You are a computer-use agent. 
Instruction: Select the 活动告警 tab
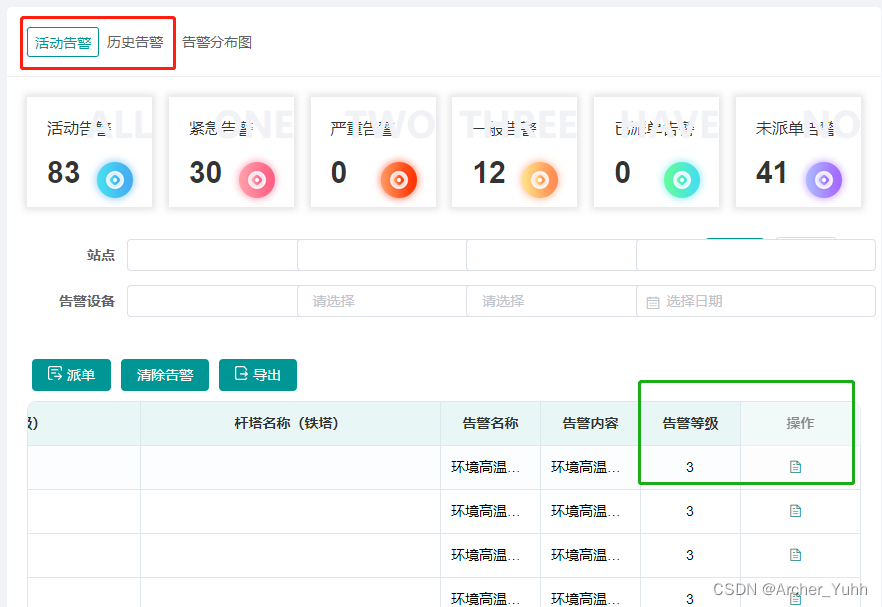pos(61,42)
